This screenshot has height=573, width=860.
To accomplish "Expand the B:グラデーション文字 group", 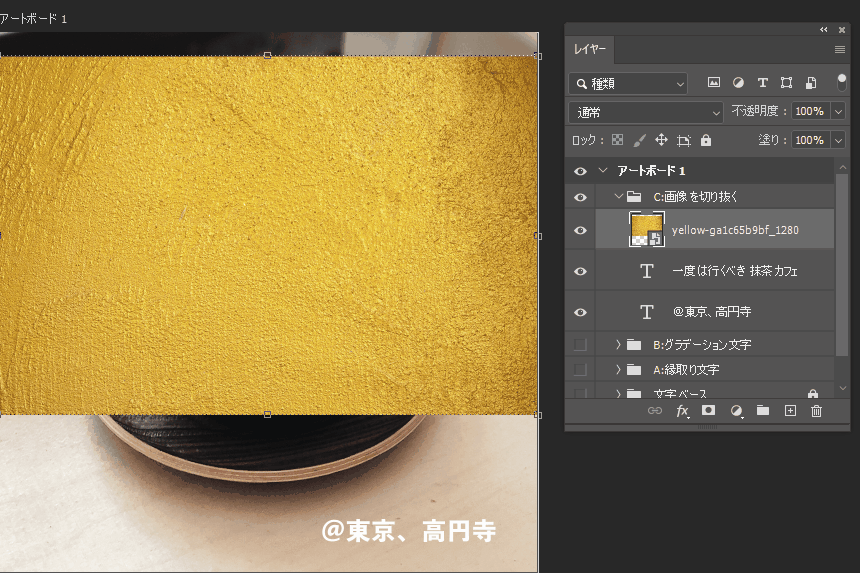I will [618, 344].
